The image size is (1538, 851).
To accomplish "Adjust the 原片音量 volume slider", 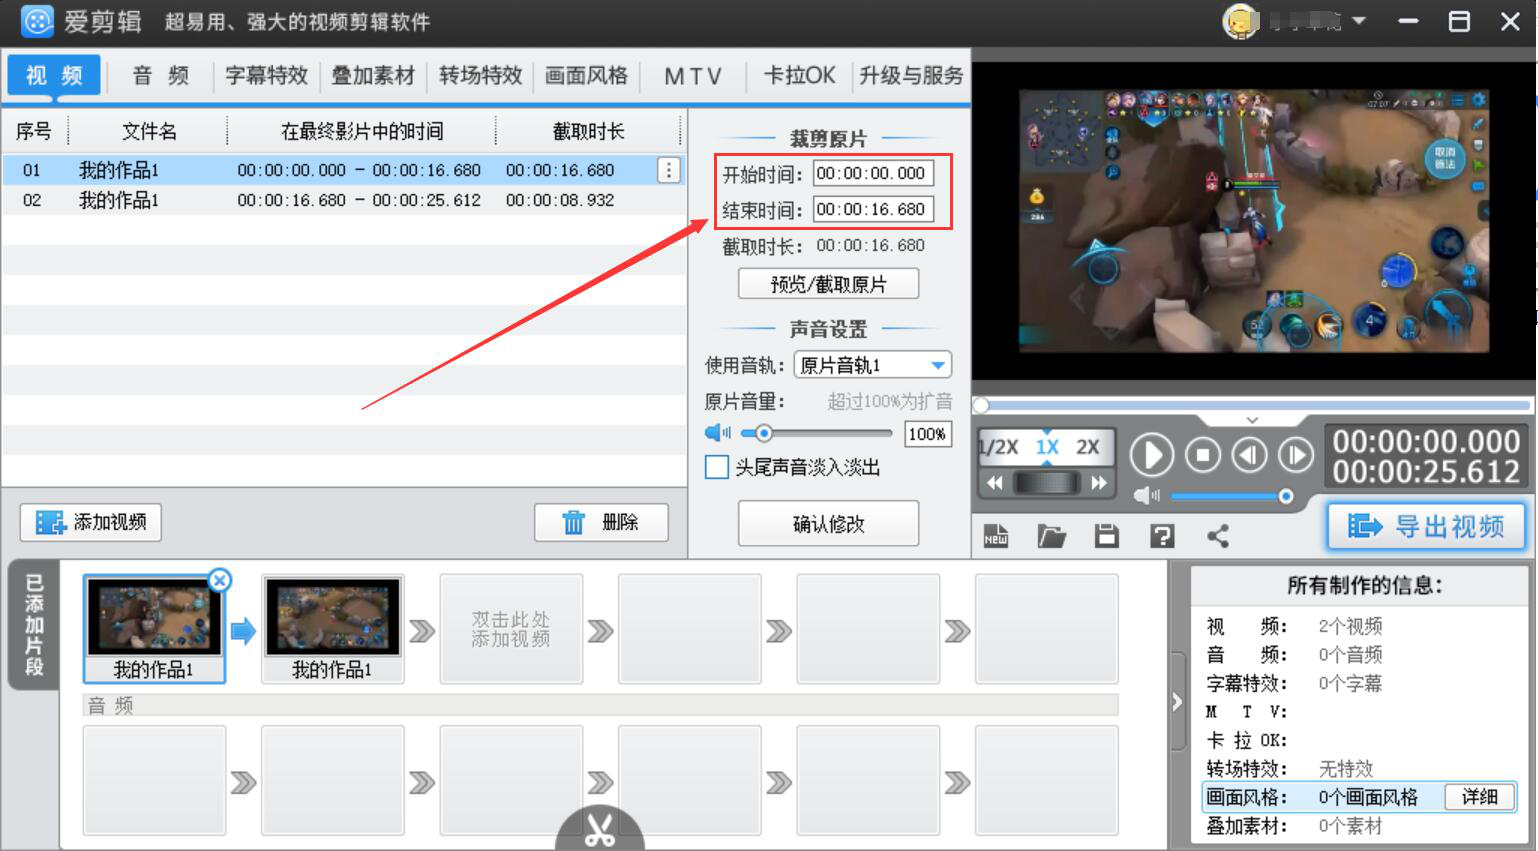I will (816, 433).
